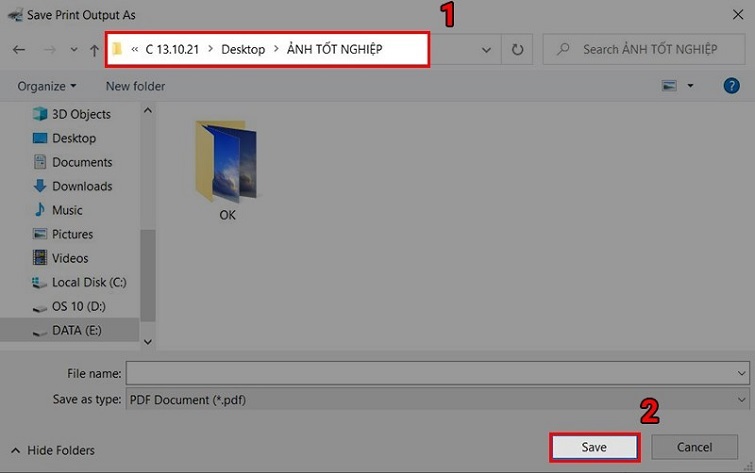Click the File name input field
The image size is (755, 473).
430,373
